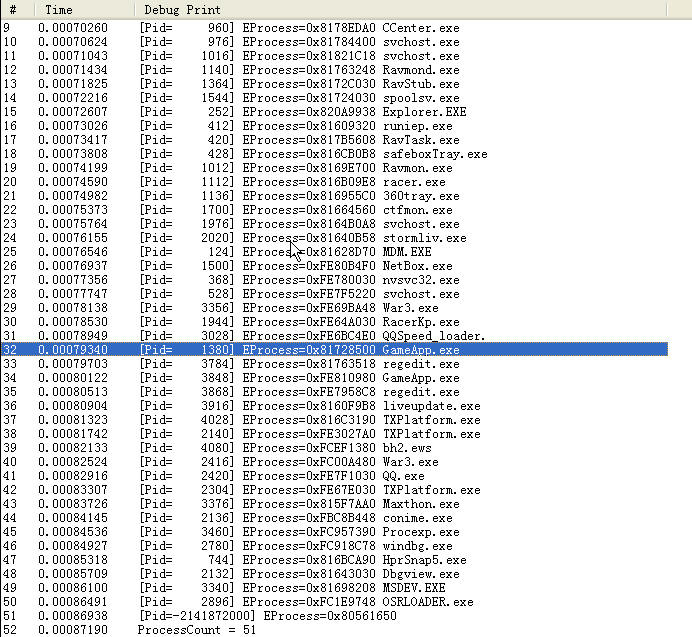
Task: Select the liveupdate.exe row
Action: click(335, 406)
